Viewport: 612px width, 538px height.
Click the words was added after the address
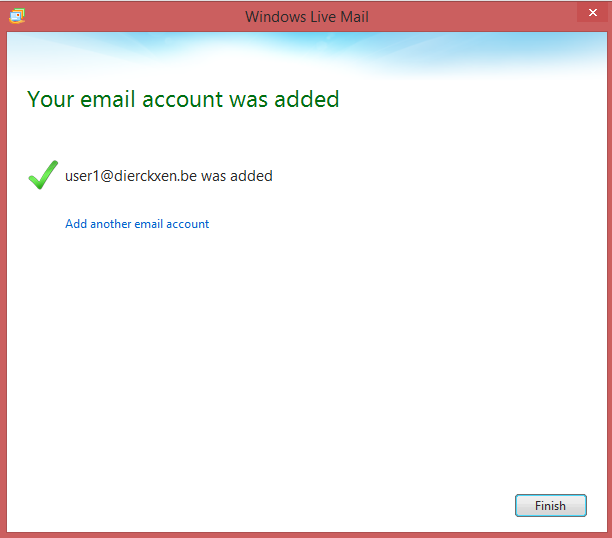[237, 176]
